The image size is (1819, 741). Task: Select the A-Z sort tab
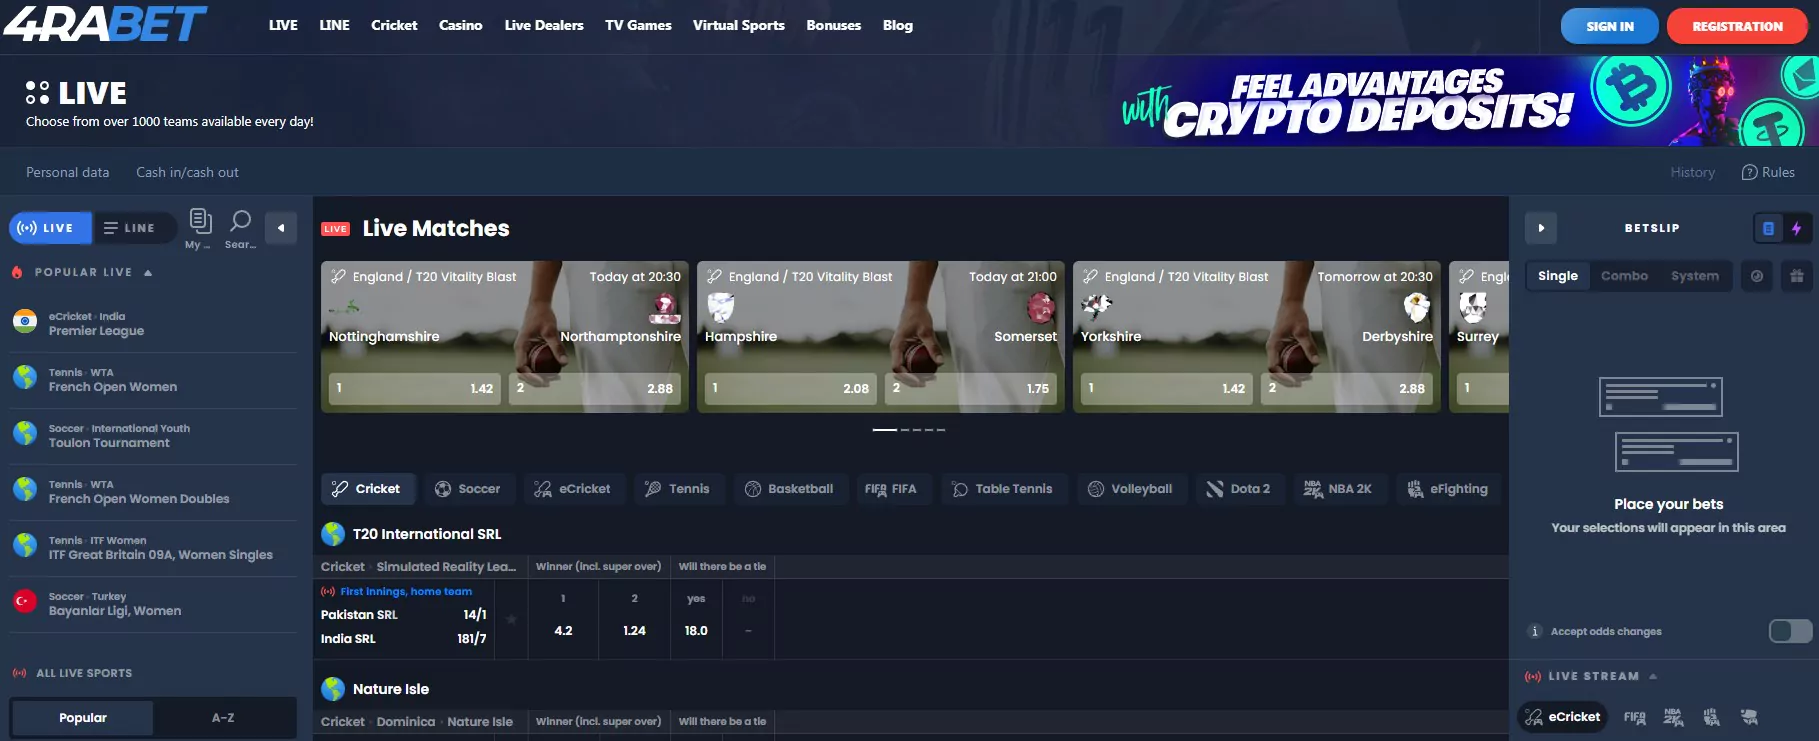[223, 718]
